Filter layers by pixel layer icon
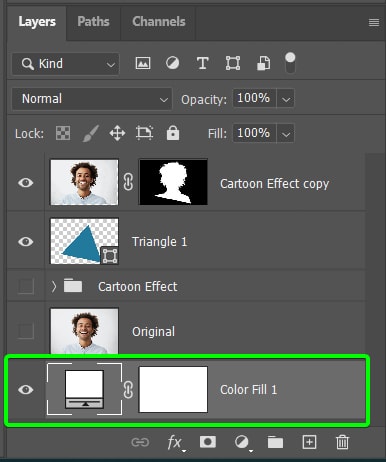The height and width of the screenshot is (462, 386). pyautogui.click(x=143, y=63)
